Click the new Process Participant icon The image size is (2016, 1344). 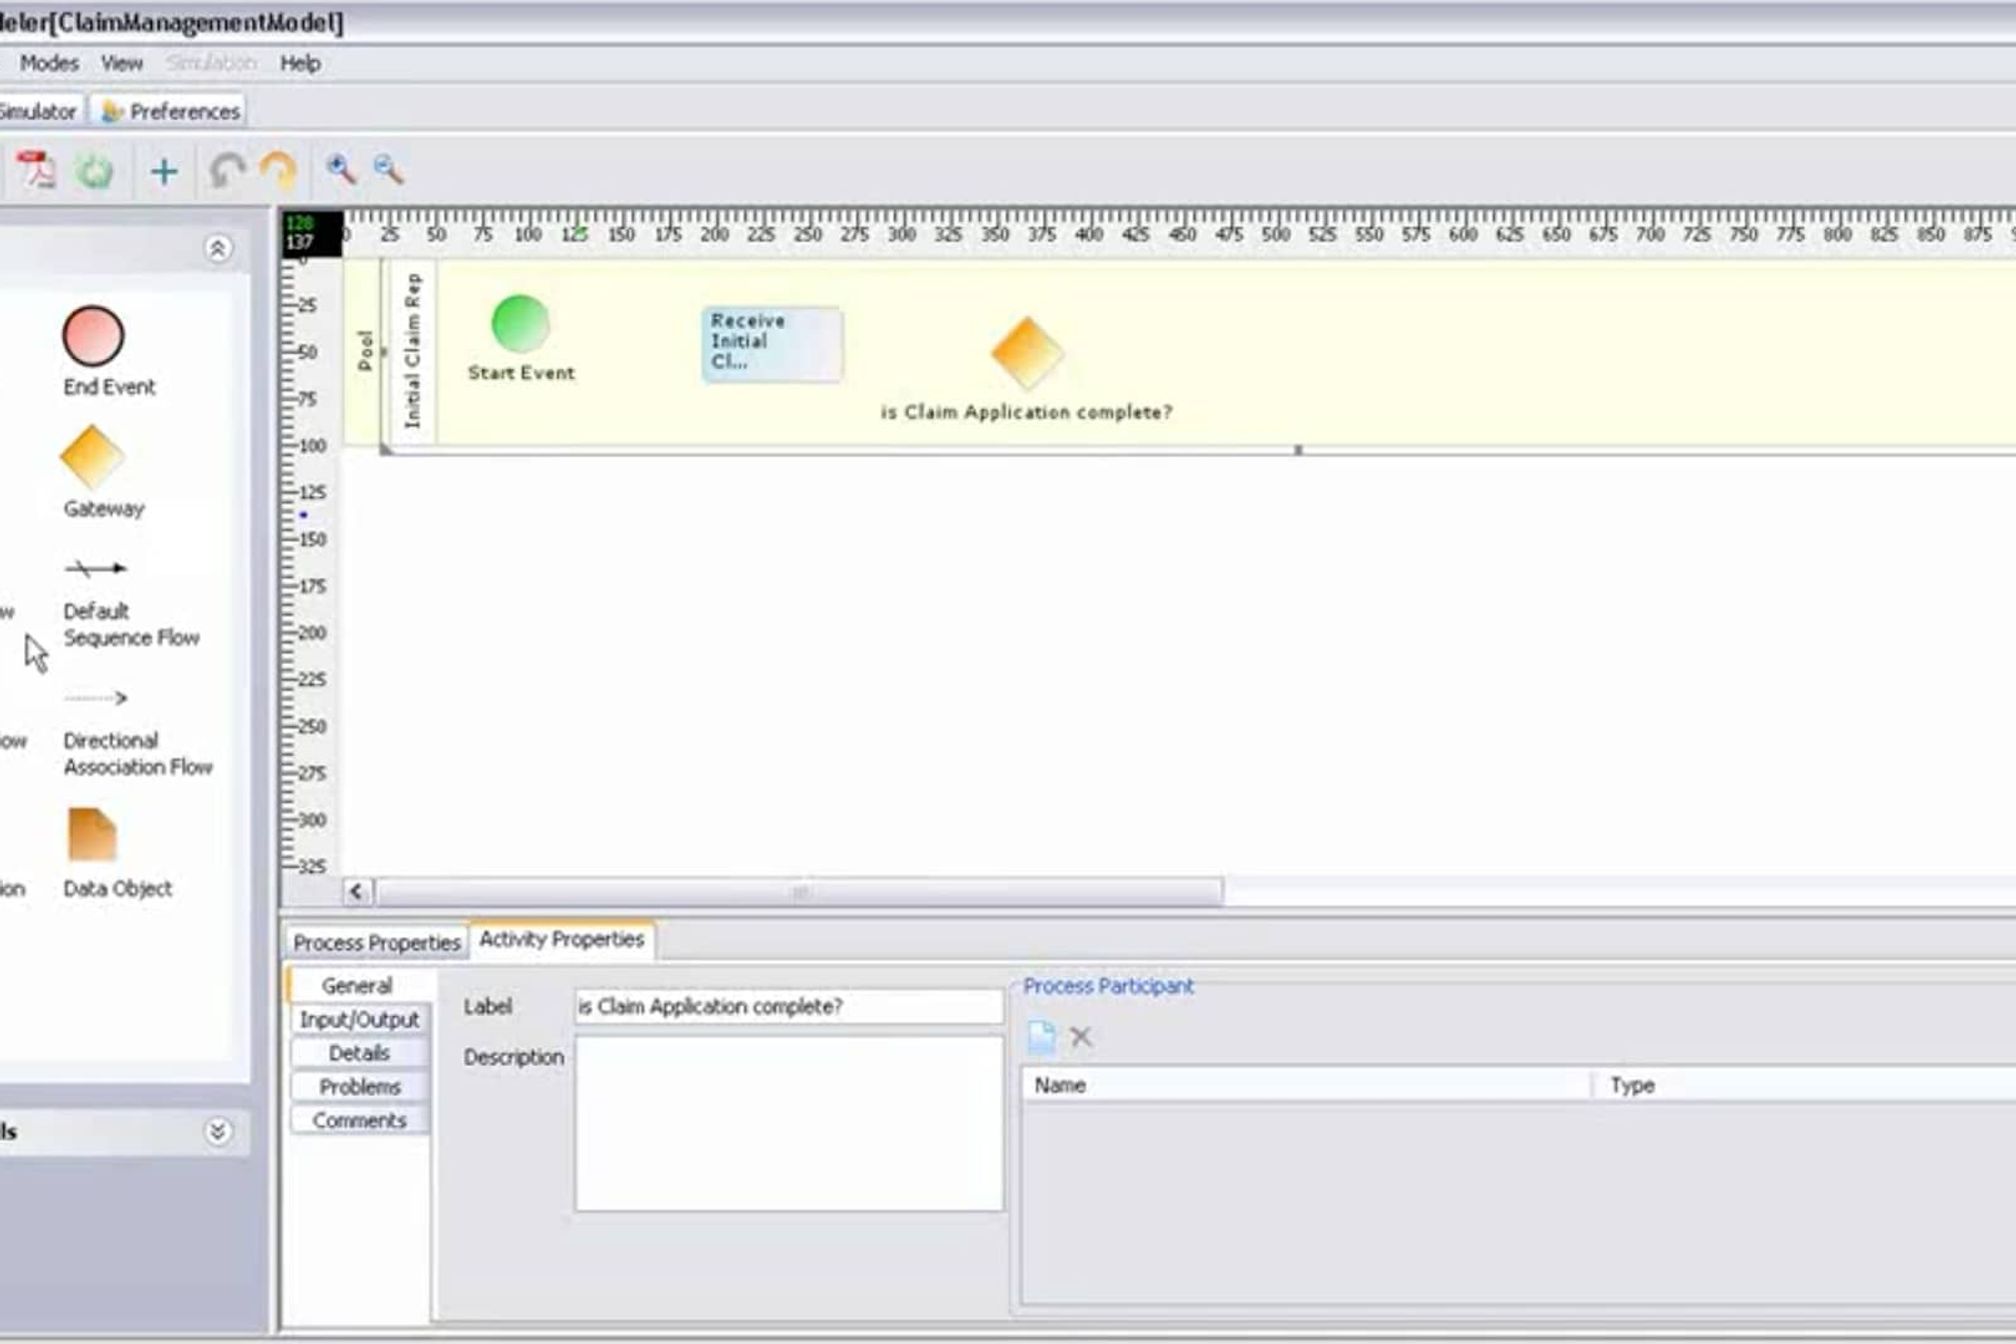coord(1041,1037)
